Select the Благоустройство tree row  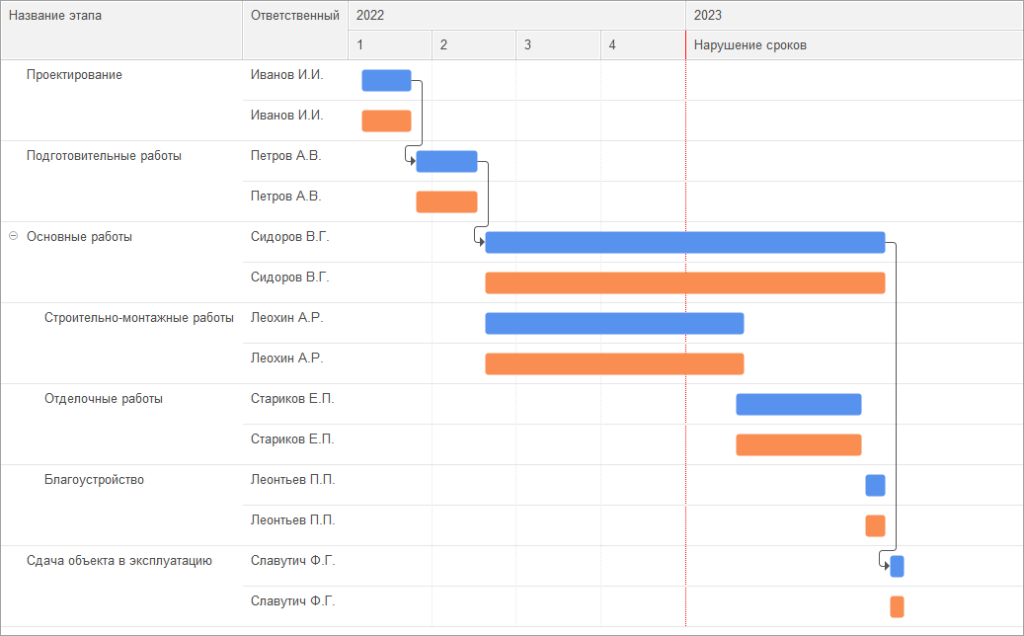(94, 480)
